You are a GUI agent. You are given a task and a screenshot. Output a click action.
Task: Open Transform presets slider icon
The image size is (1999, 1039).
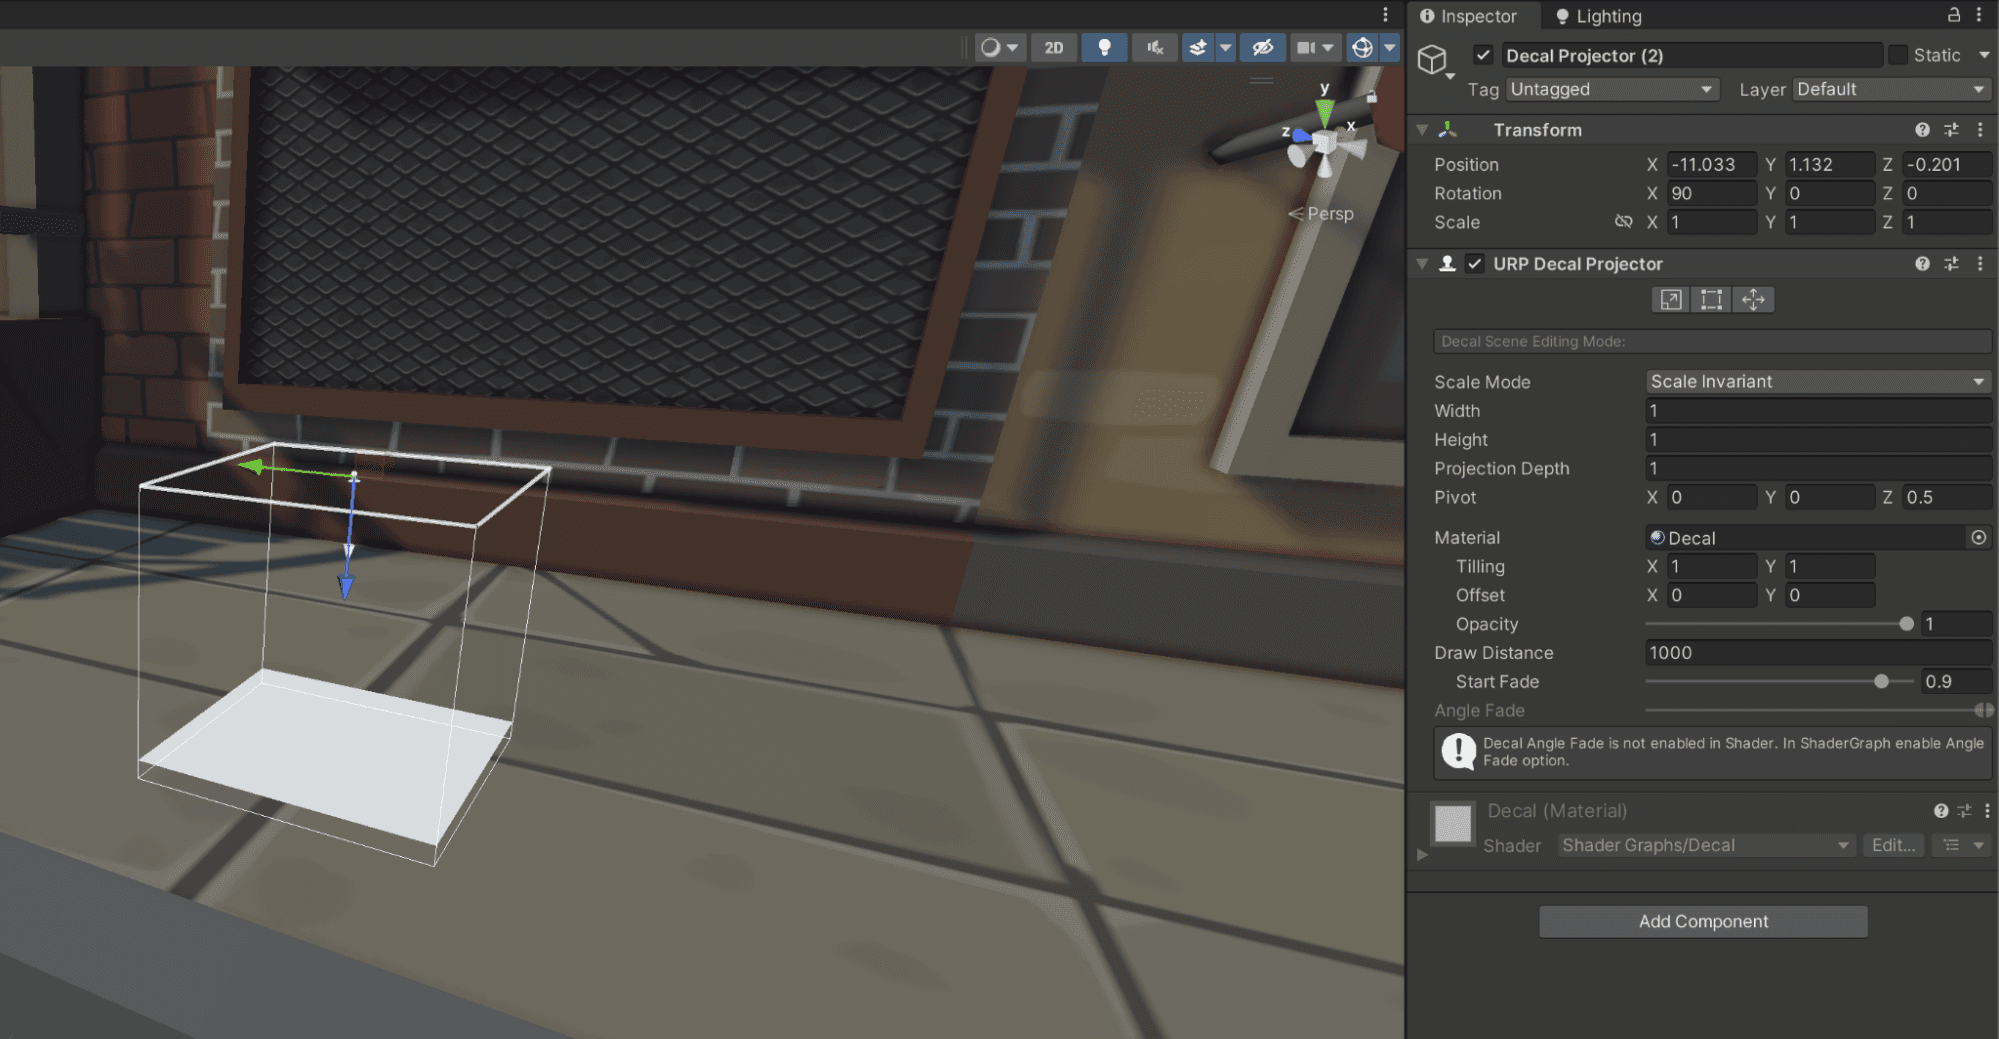(1951, 130)
